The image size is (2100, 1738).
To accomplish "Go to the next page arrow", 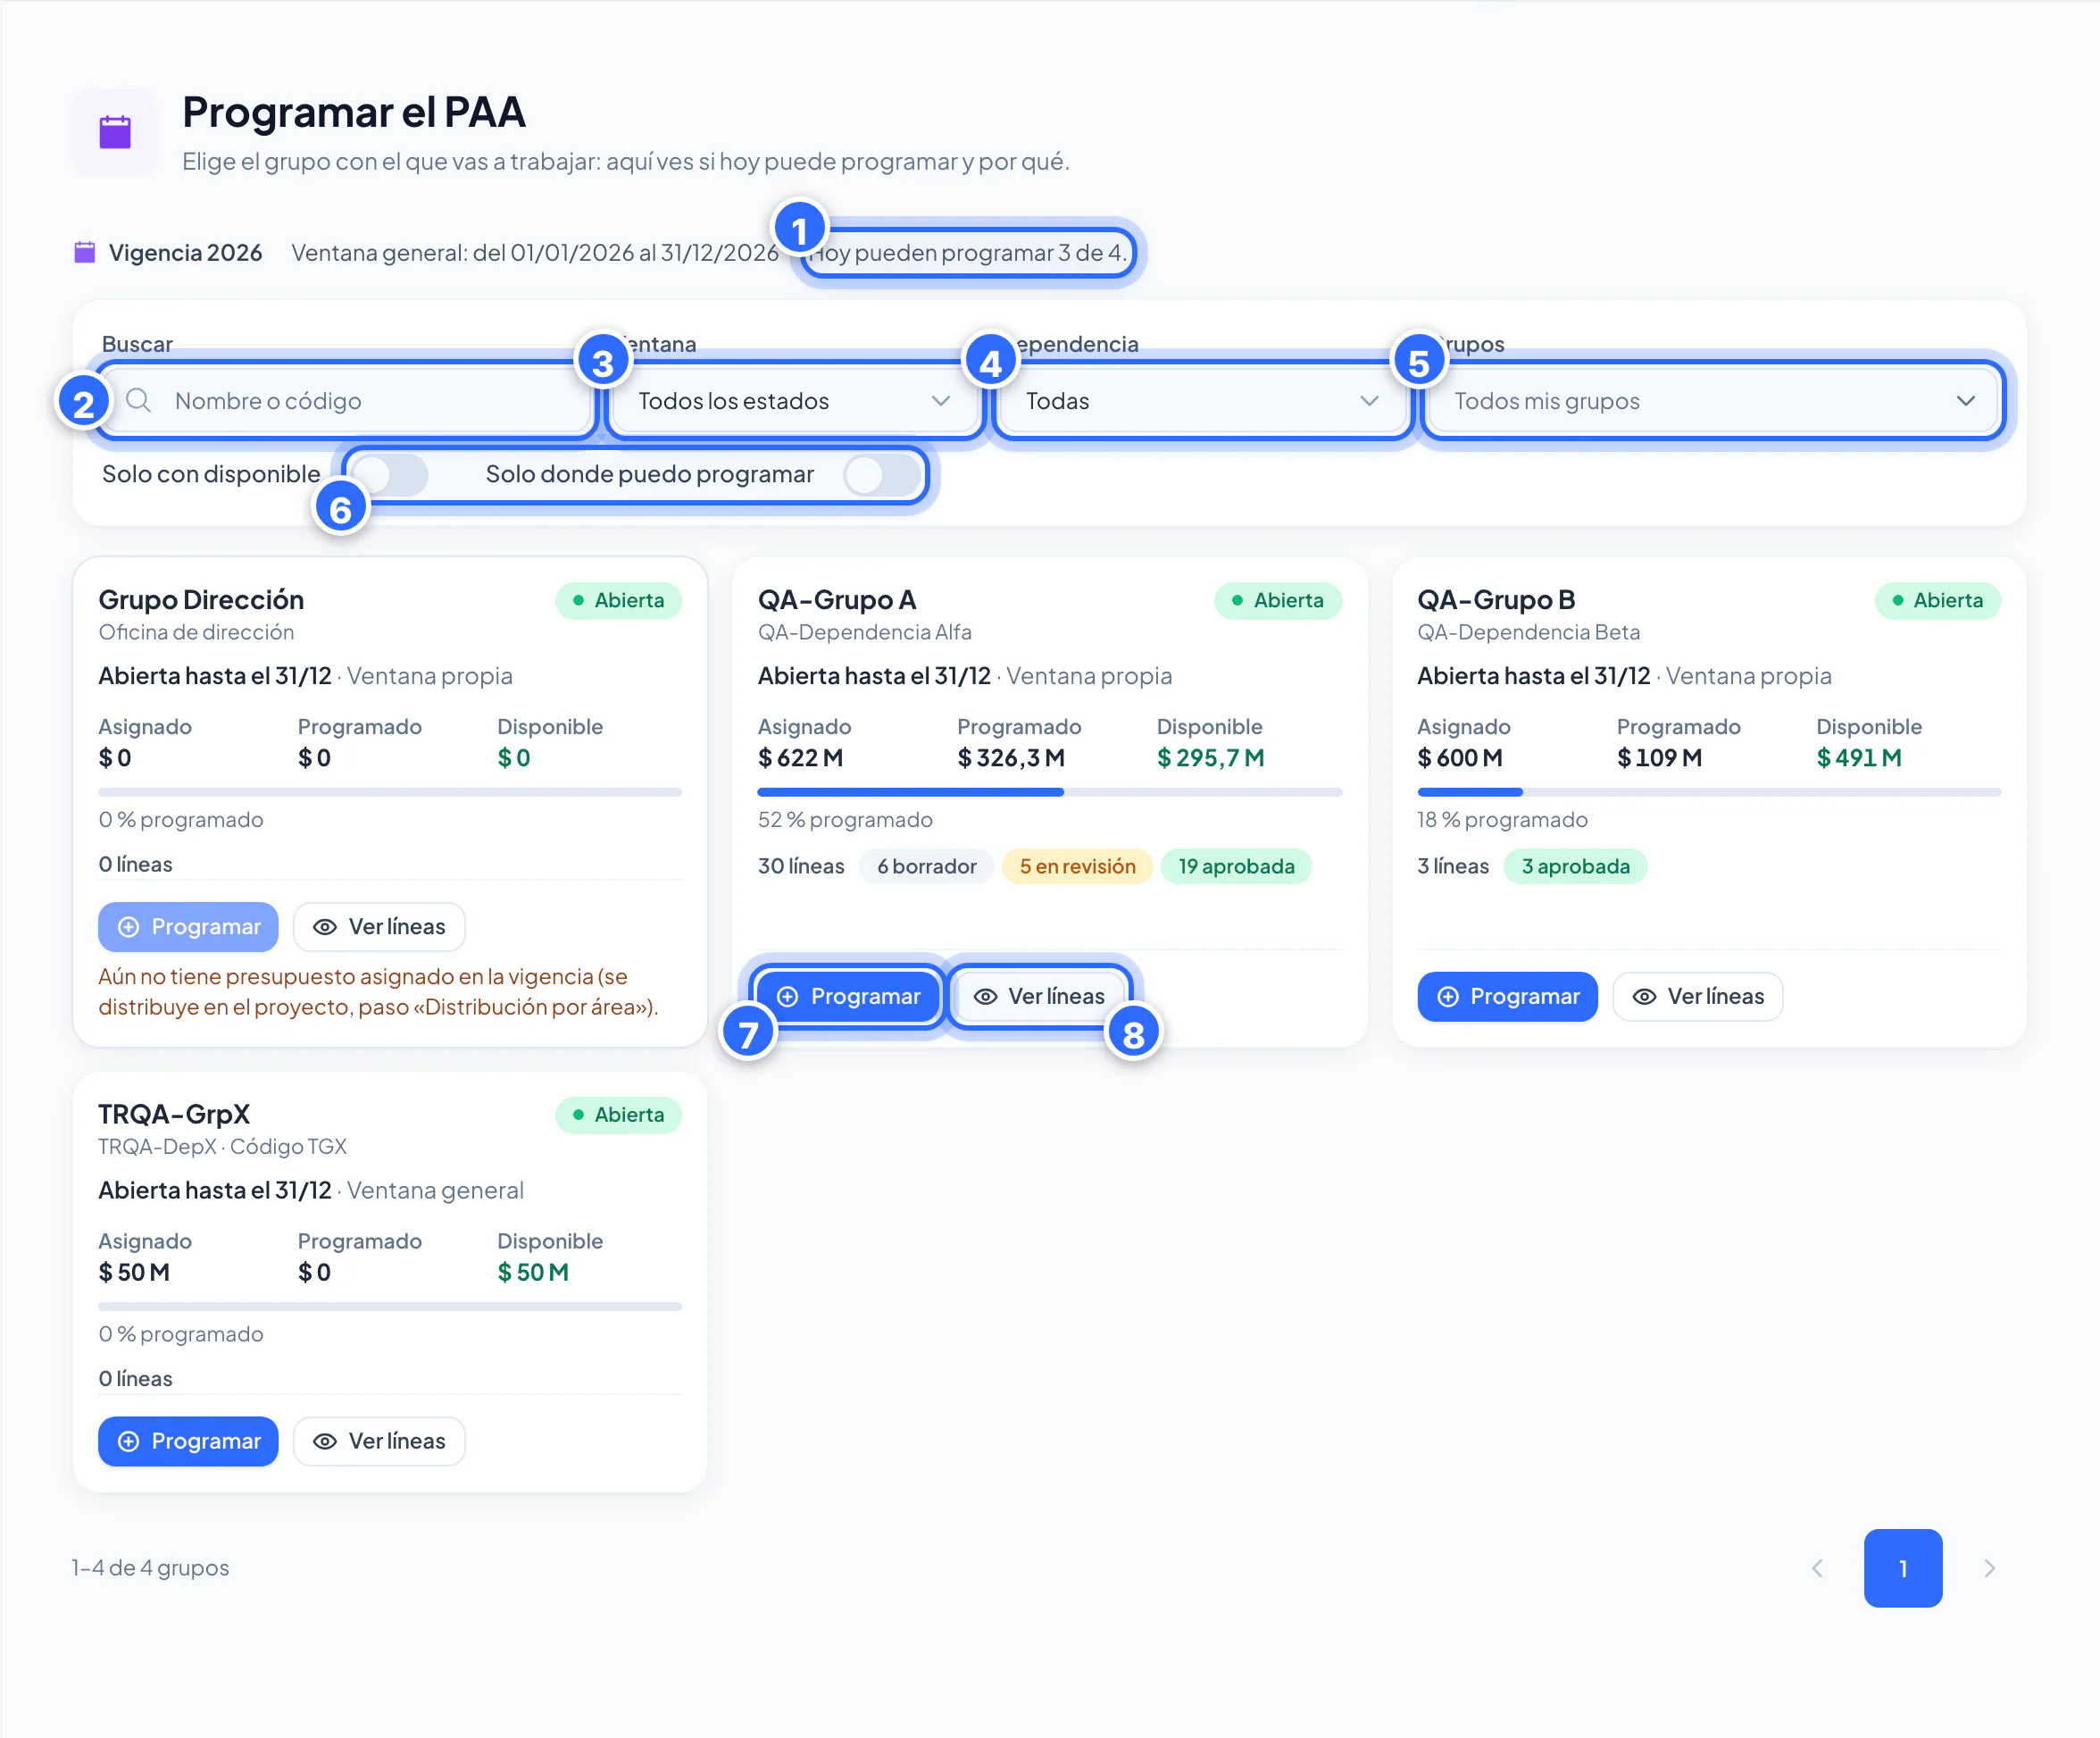I will (1990, 1568).
